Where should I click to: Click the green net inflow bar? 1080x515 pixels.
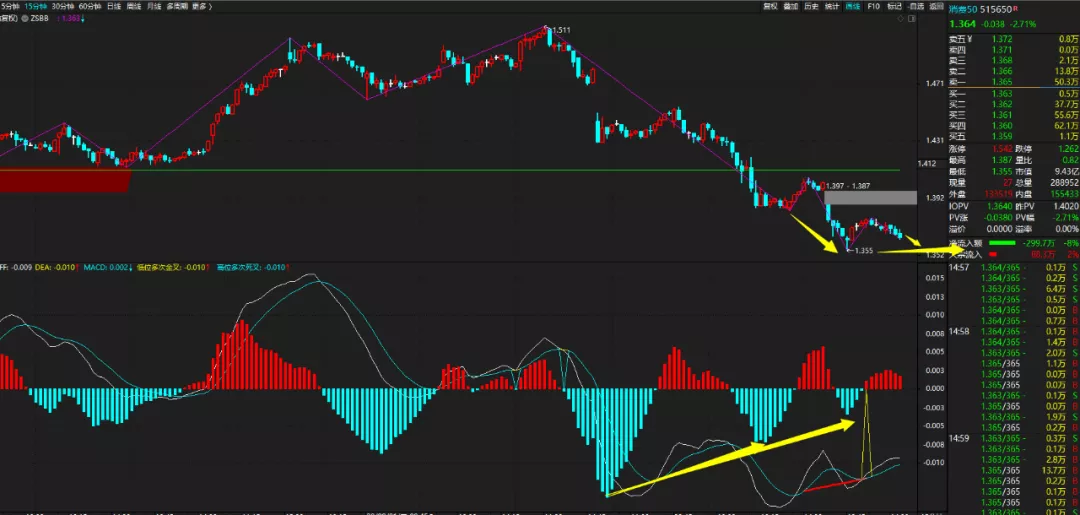[x=1002, y=243]
